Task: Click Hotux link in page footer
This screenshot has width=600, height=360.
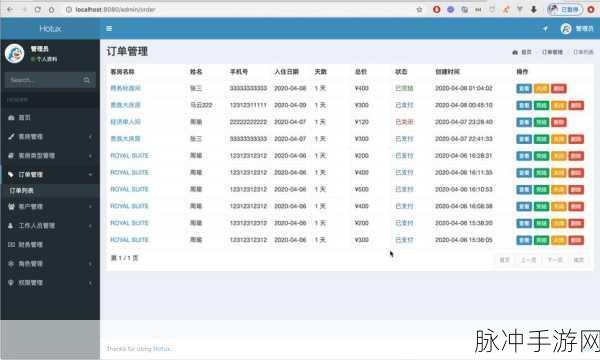Action: [162, 349]
